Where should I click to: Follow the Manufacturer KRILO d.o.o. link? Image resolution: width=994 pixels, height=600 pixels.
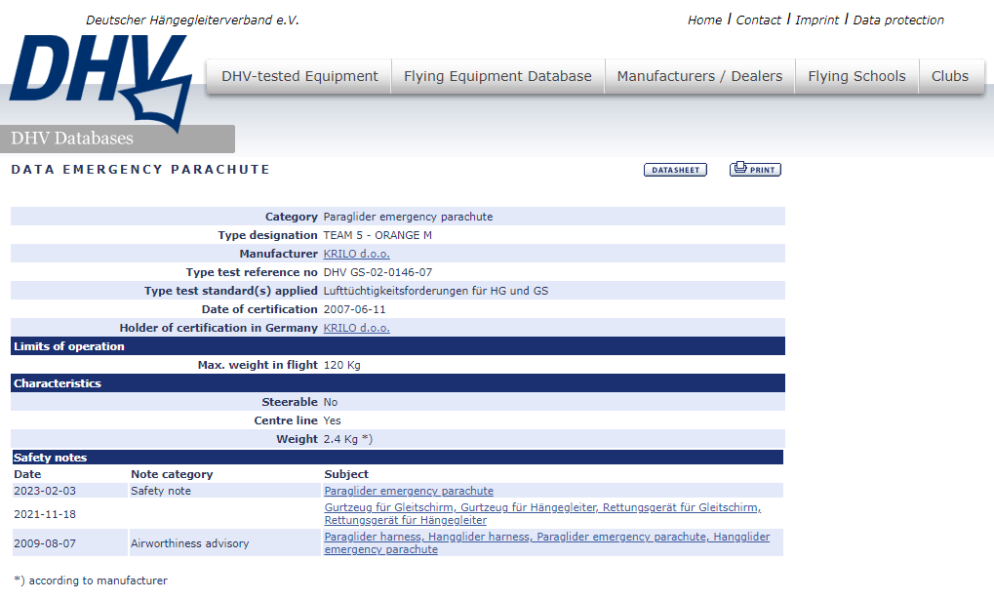356,254
